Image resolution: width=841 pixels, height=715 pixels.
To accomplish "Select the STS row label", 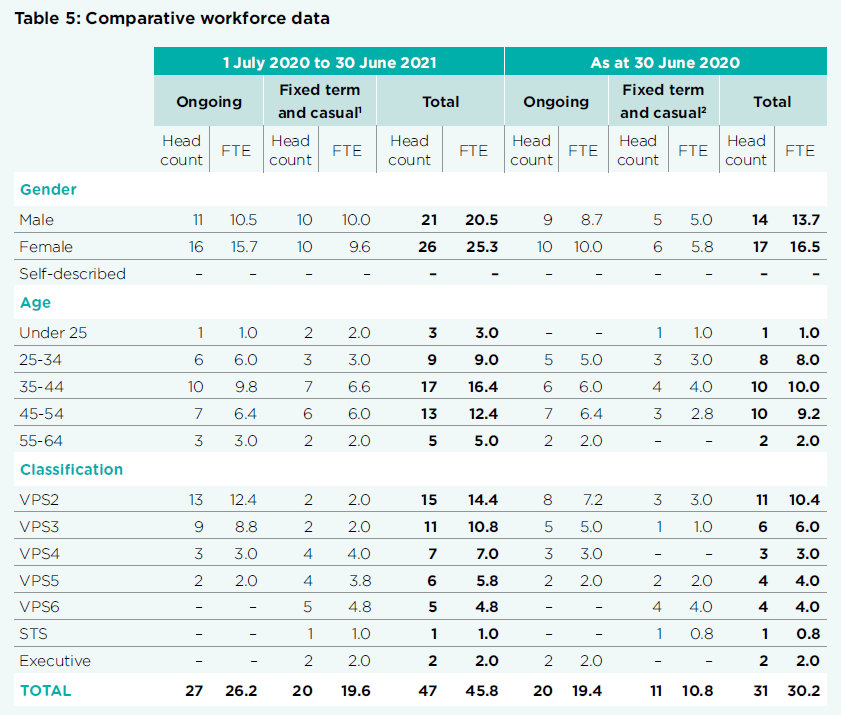I will click(x=31, y=634).
